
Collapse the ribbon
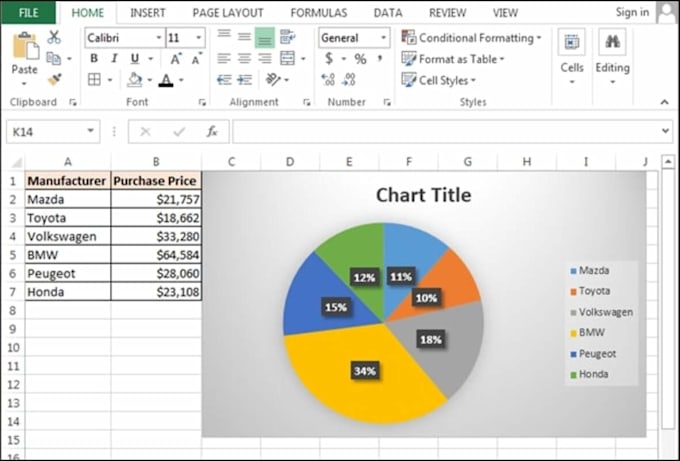(664, 102)
